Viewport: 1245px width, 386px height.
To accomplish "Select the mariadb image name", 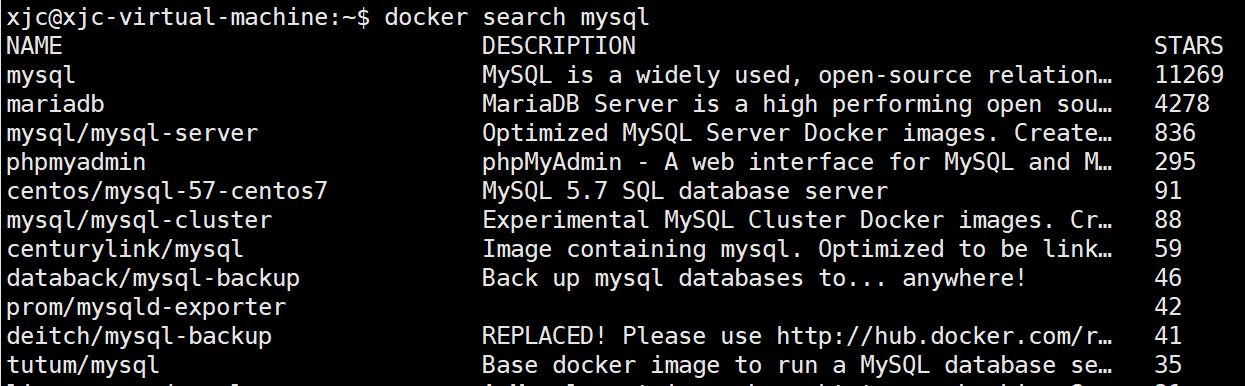I will pos(55,104).
